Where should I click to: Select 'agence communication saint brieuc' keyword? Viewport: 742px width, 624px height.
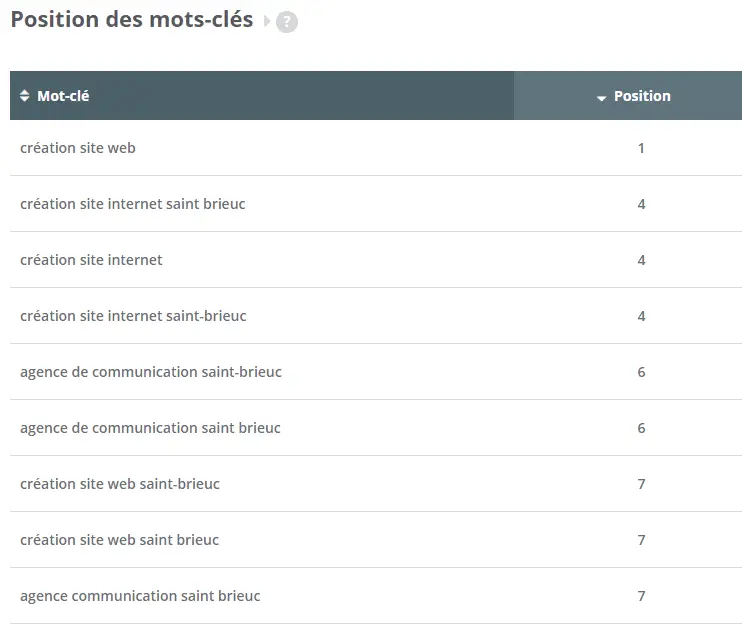click(x=140, y=596)
